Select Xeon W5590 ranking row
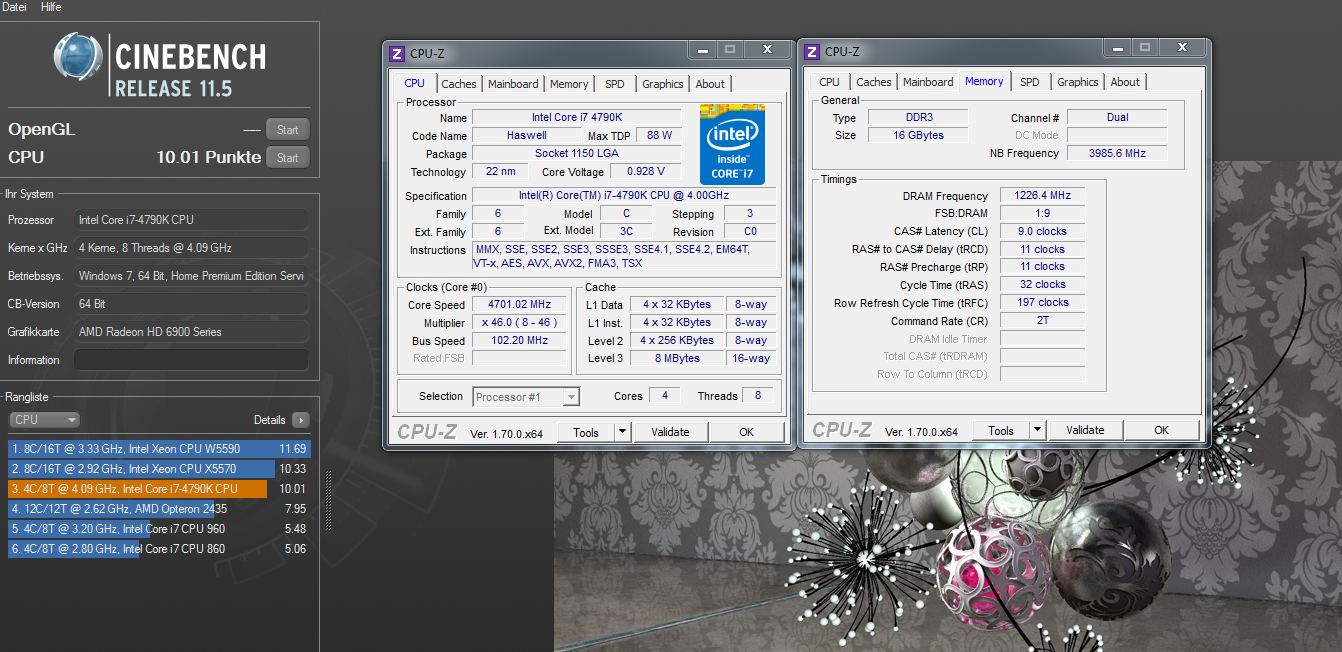Screen dimensions: 1342x652 click(x=160, y=449)
